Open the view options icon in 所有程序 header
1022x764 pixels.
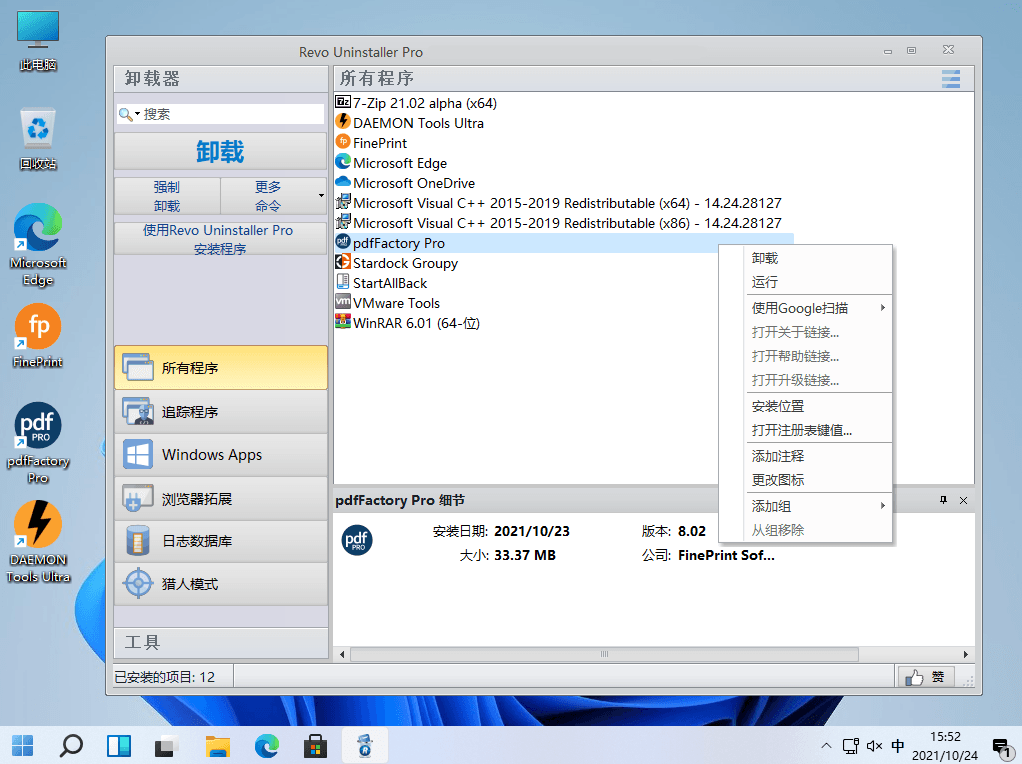click(x=951, y=79)
